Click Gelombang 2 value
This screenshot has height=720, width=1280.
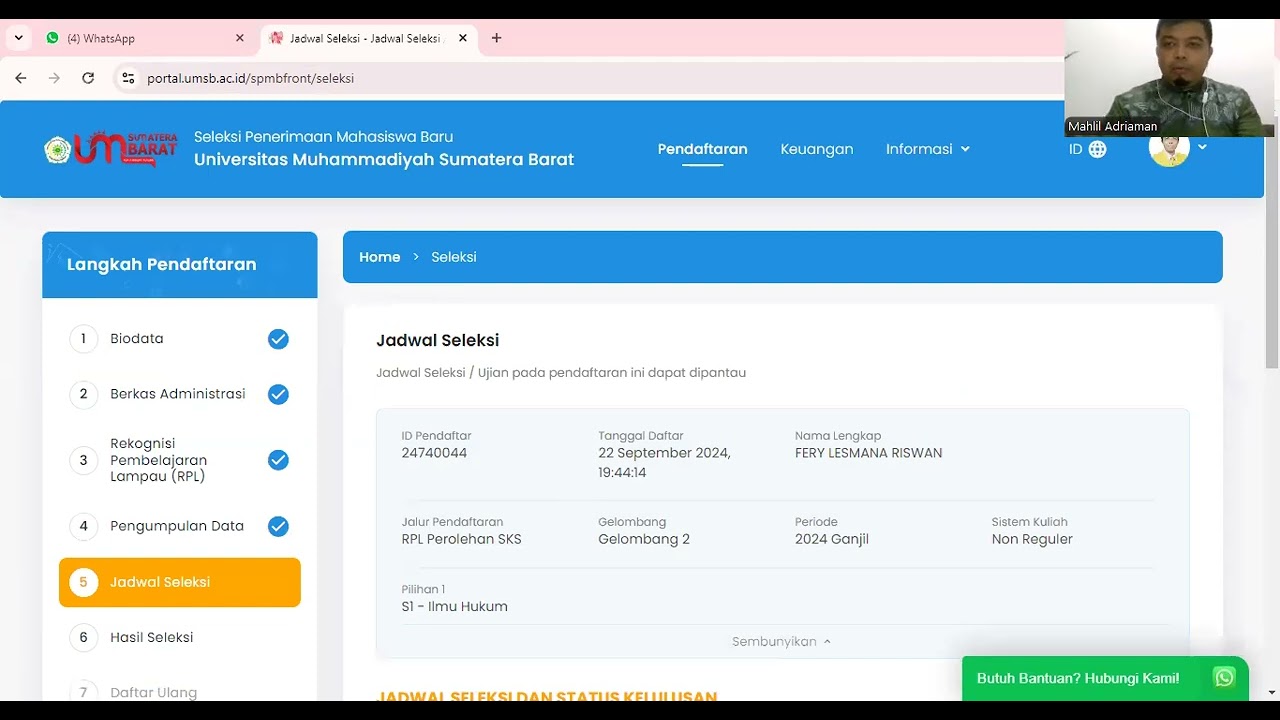(x=644, y=539)
